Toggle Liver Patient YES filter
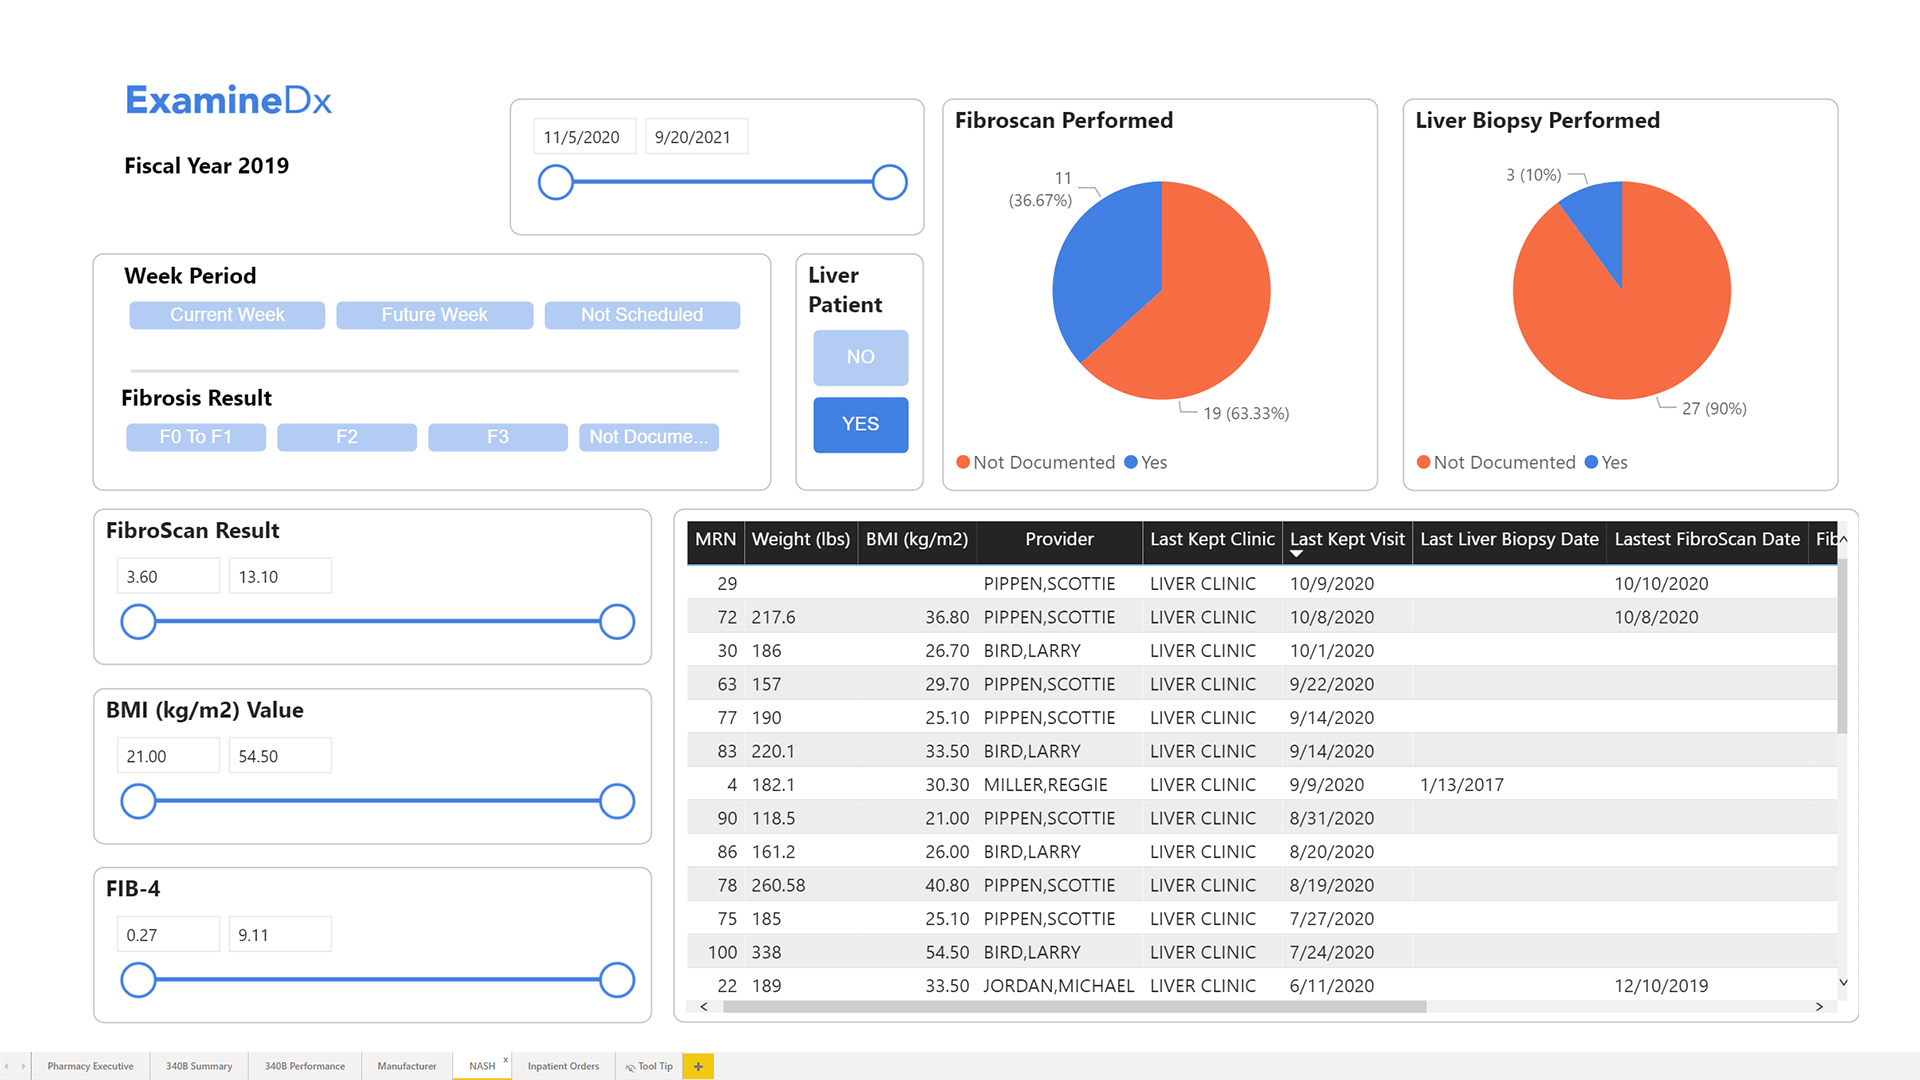The image size is (1920, 1080). (860, 424)
